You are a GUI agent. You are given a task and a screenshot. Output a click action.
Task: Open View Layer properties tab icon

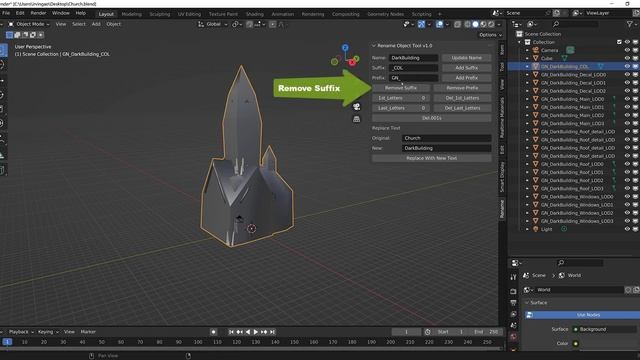coord(513,314)
